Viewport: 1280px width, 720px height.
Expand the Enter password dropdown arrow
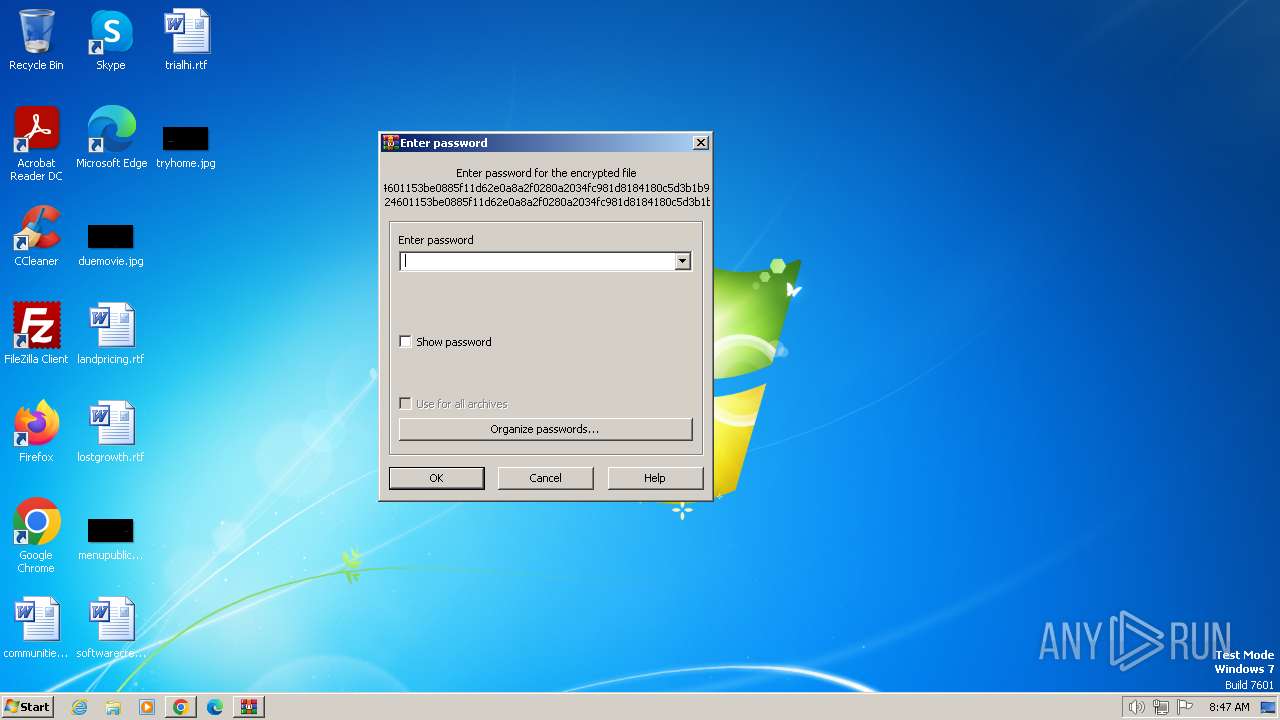(682, 261)
